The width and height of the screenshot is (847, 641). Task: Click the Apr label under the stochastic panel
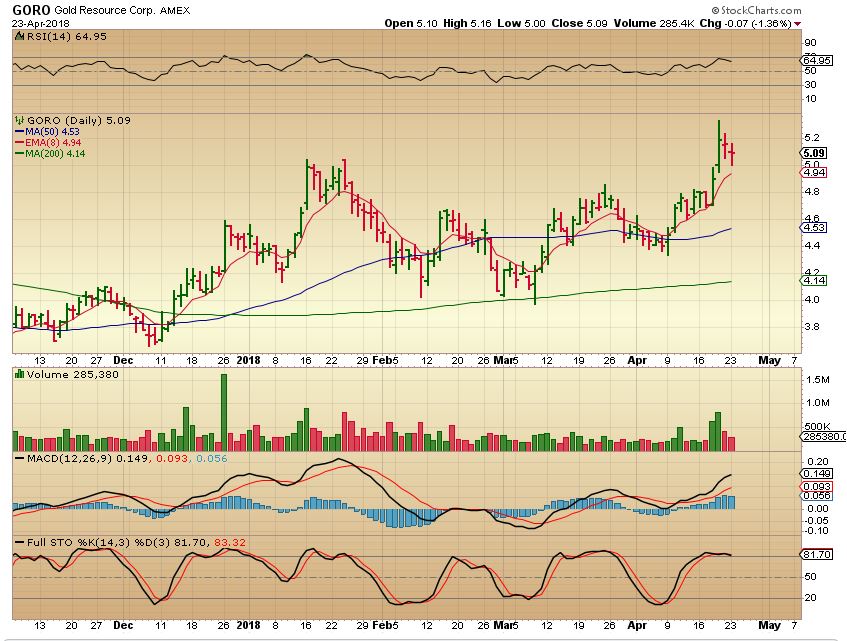coord(637,625)
